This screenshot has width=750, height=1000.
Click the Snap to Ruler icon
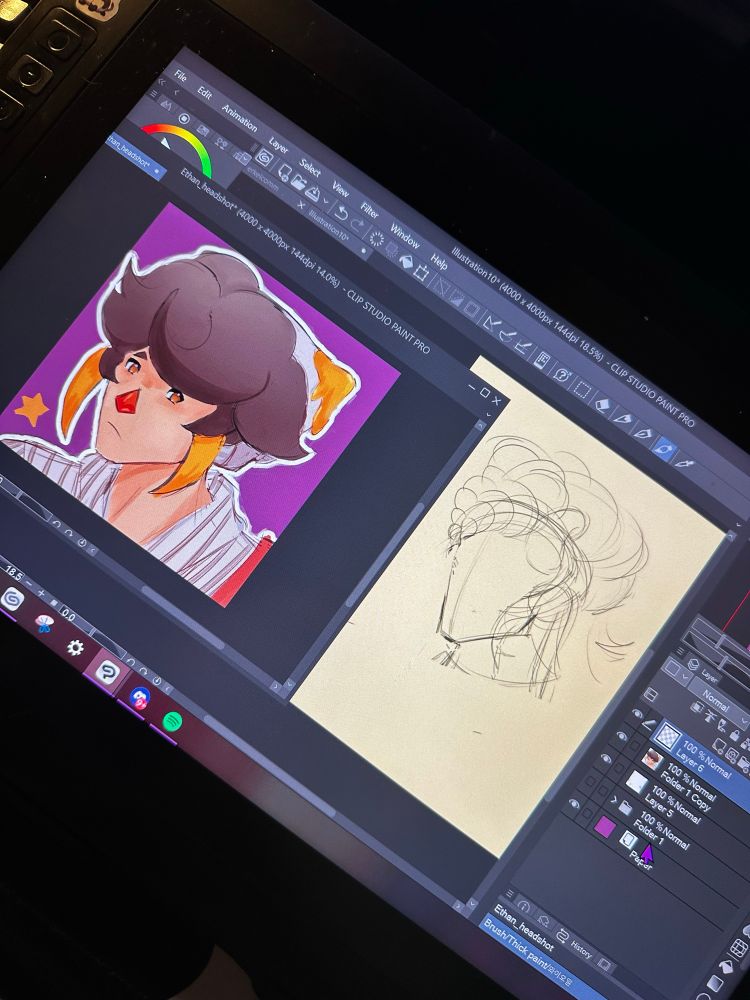(x=491, y=323)
